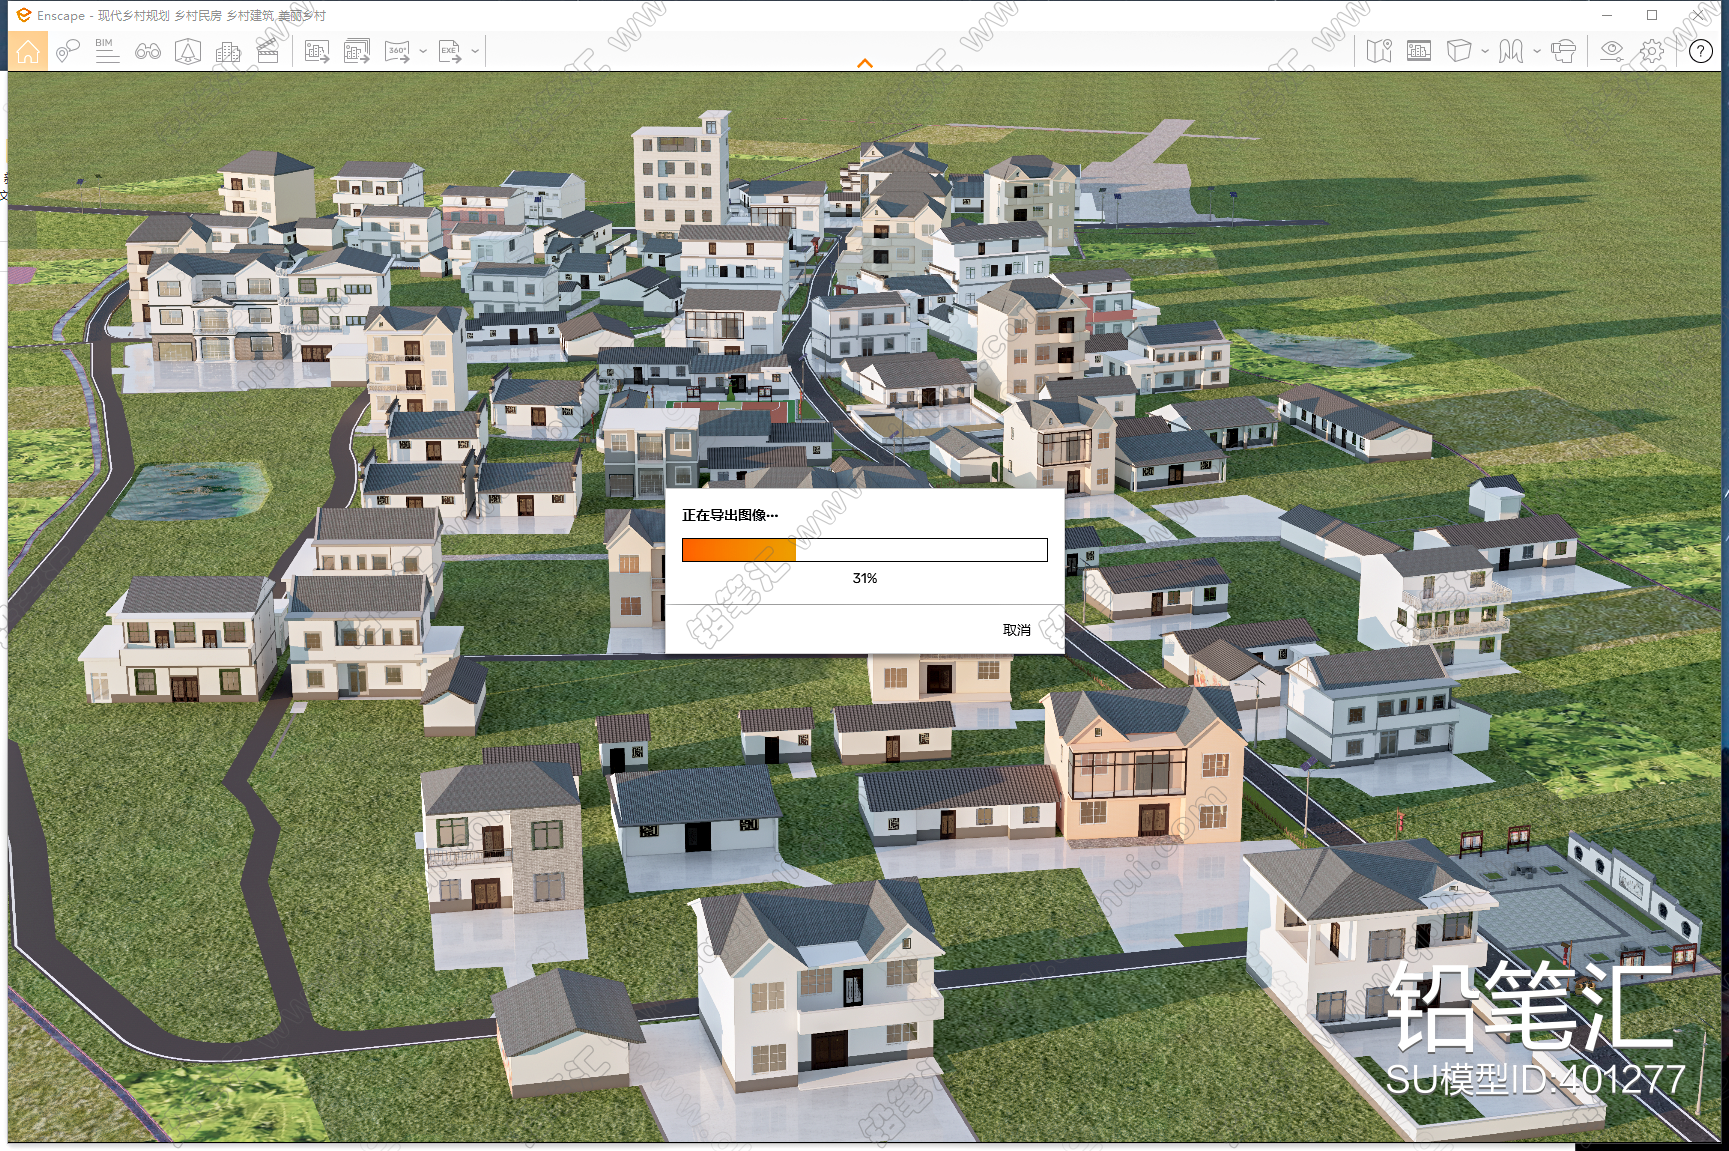Click the single screenshot export icon
Screen dimensions: 1729x1151
[x=317, y=51]
